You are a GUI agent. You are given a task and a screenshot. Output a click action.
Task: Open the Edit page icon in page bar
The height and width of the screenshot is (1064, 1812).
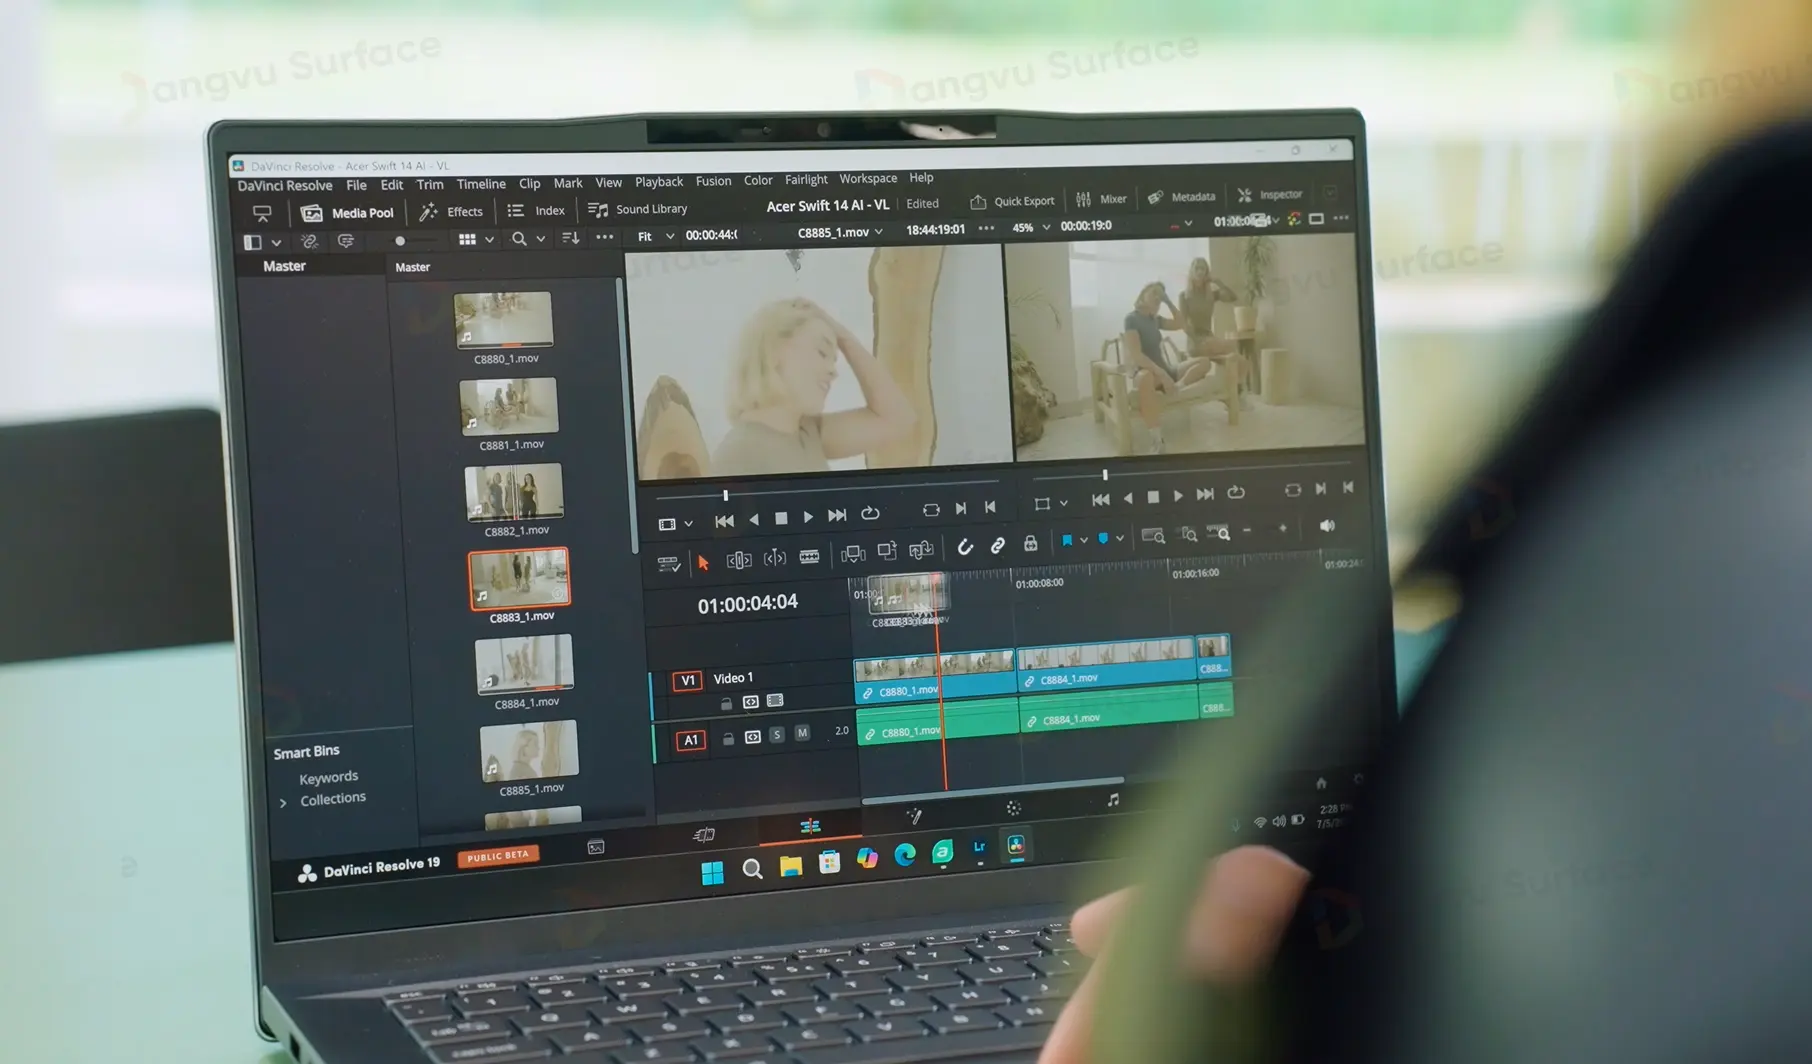[x=810, y=826]
